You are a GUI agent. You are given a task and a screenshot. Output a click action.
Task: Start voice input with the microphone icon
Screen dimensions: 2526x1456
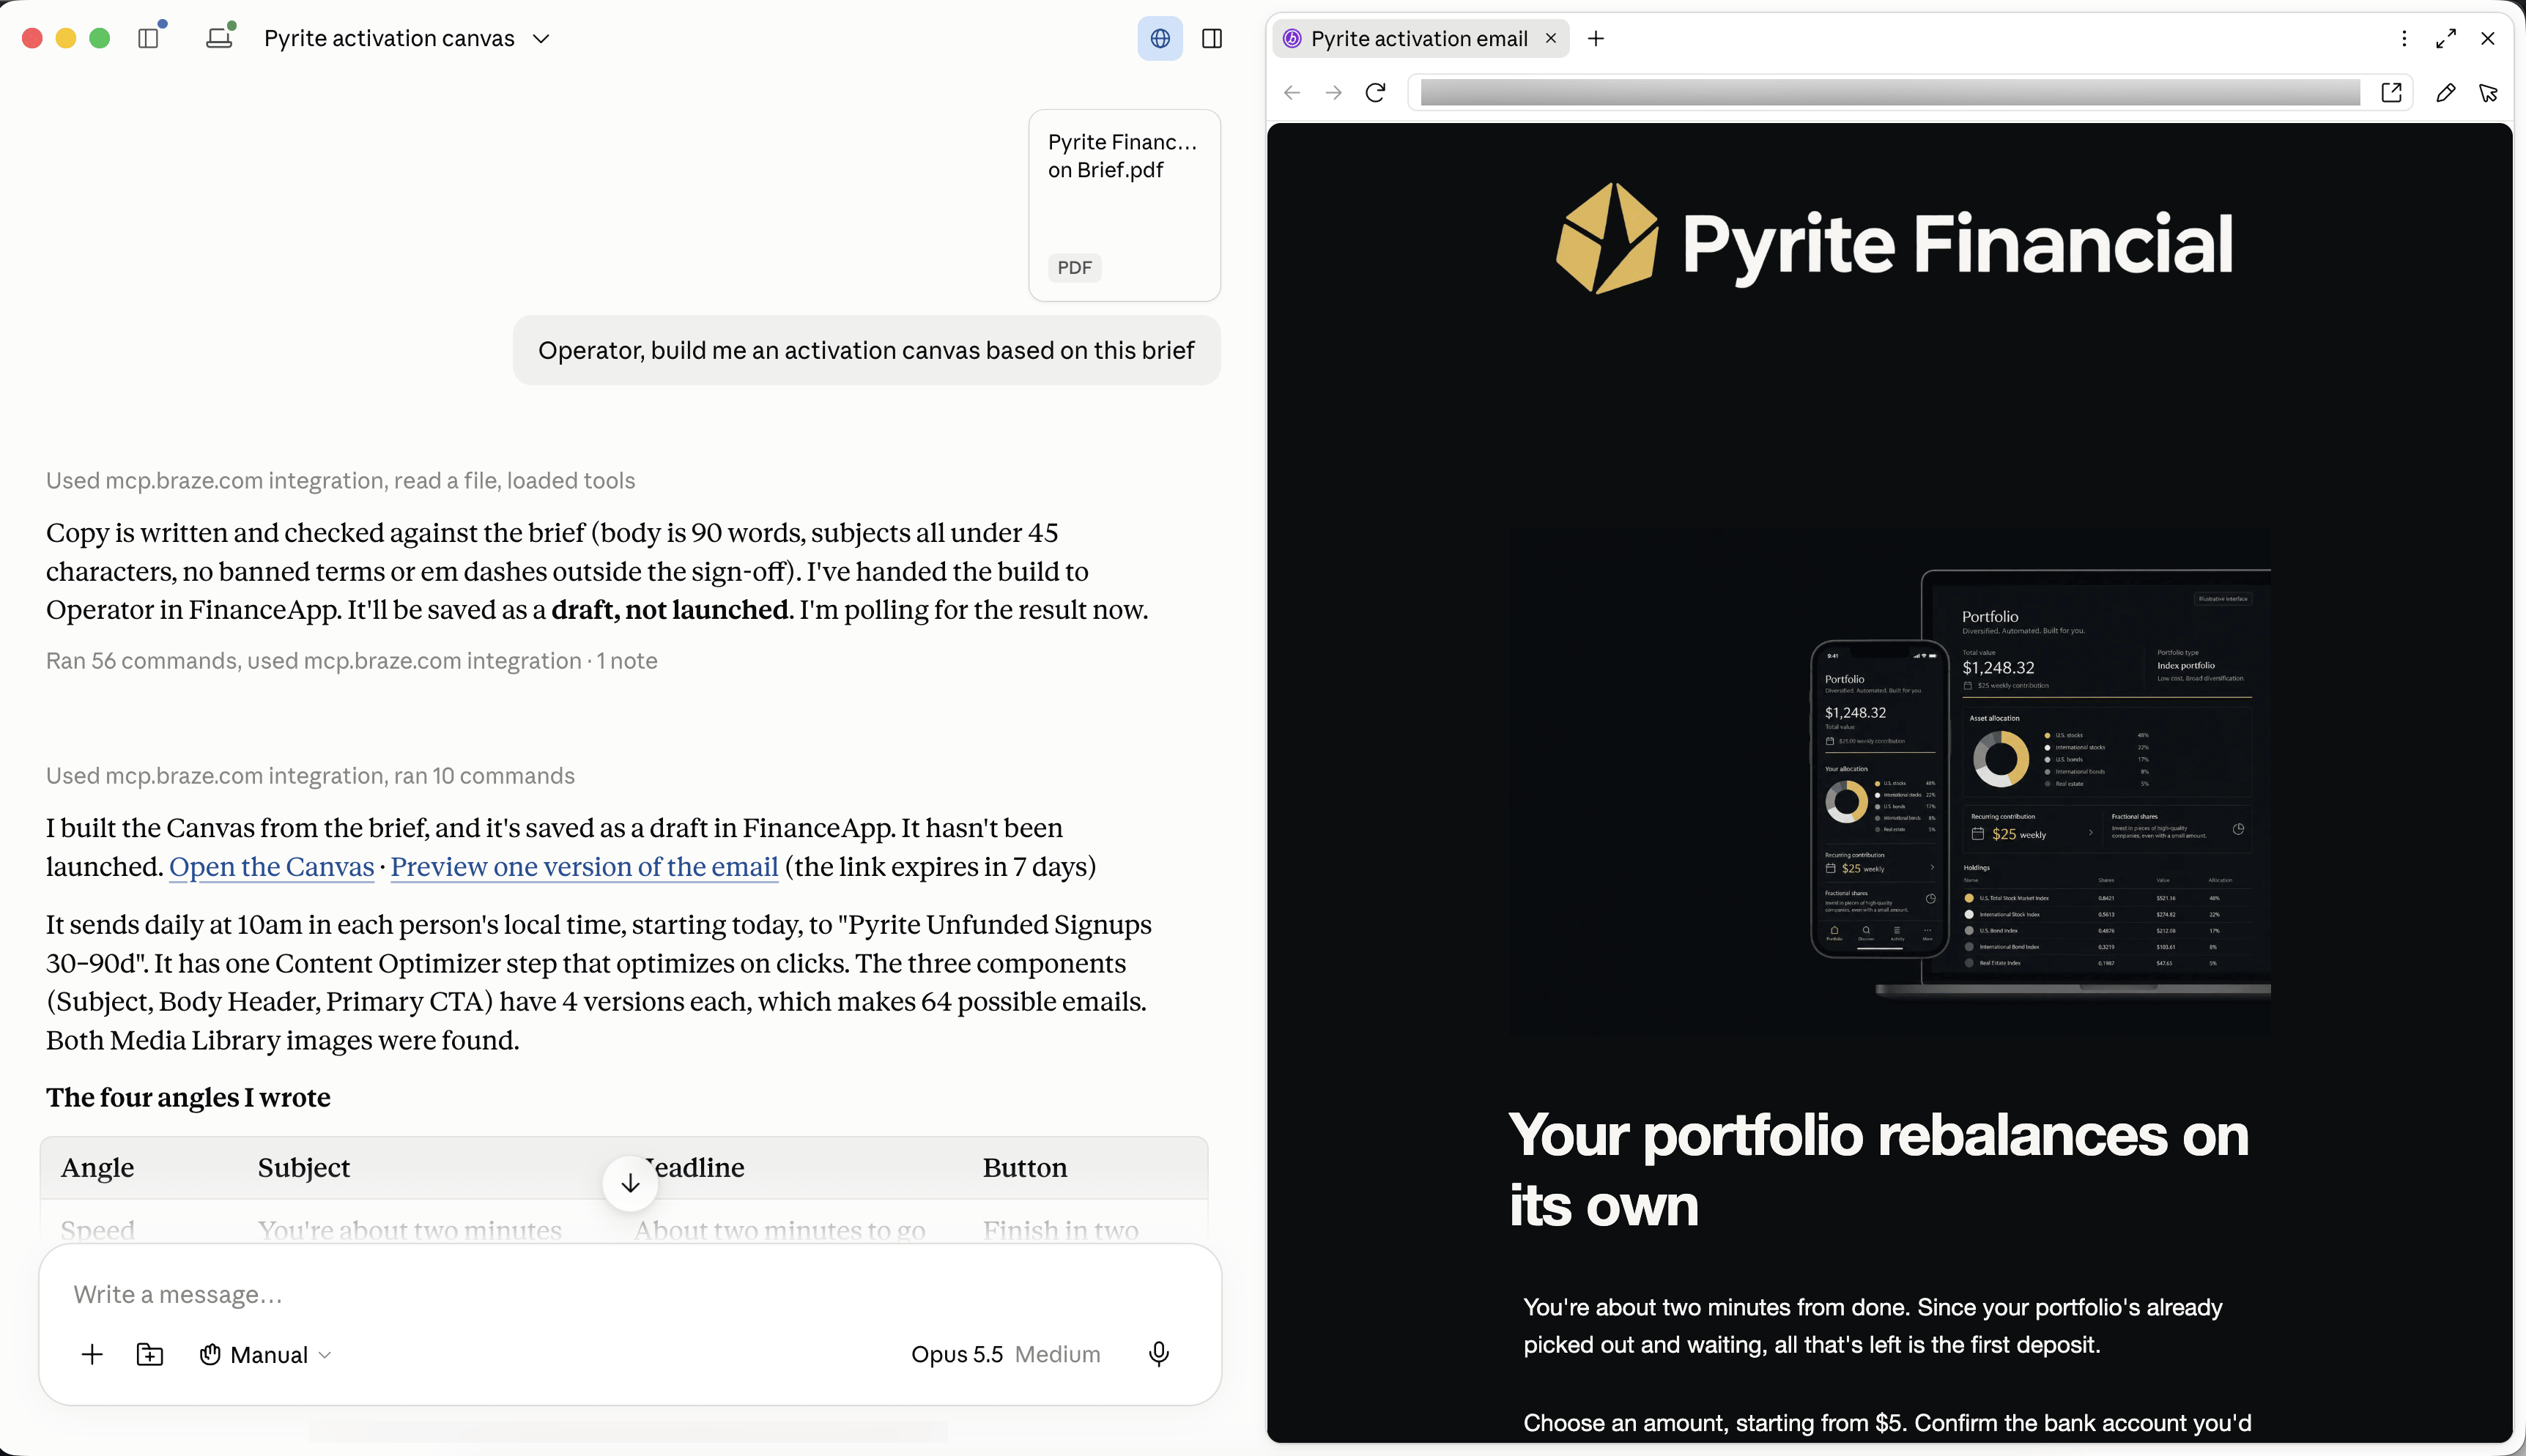pos(1159,1354)
